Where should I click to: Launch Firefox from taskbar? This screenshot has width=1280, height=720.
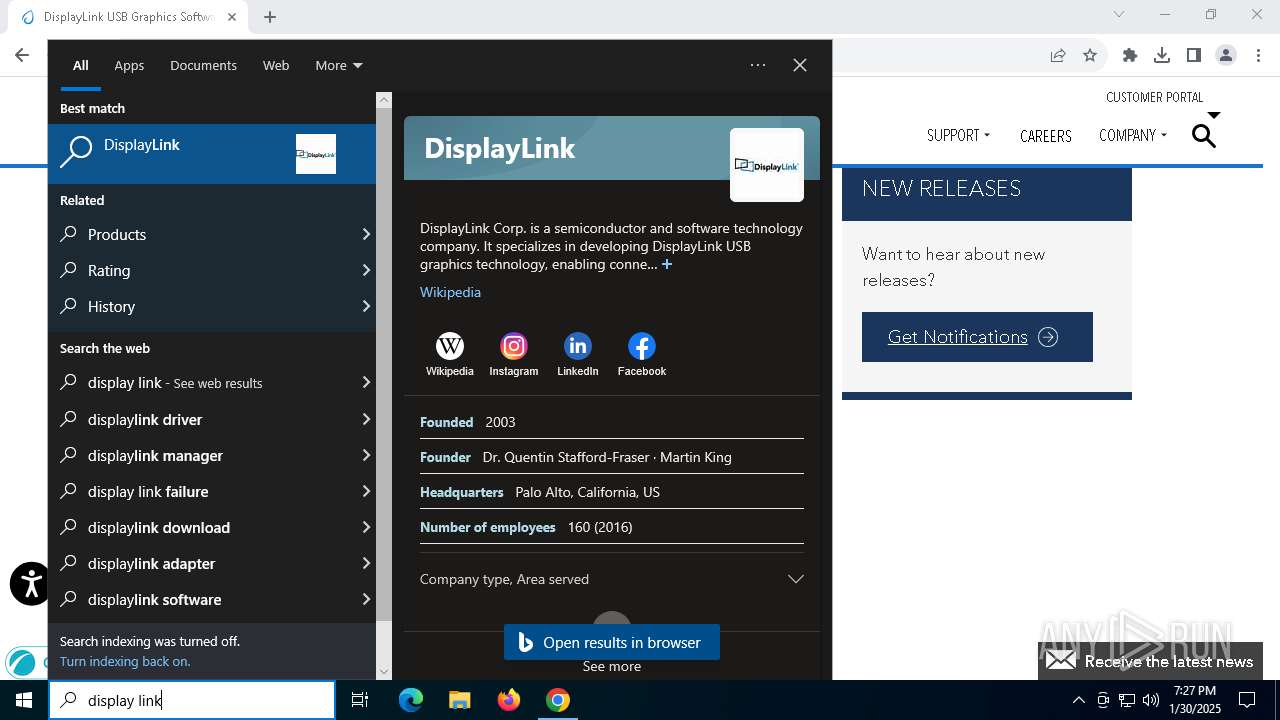509,700
